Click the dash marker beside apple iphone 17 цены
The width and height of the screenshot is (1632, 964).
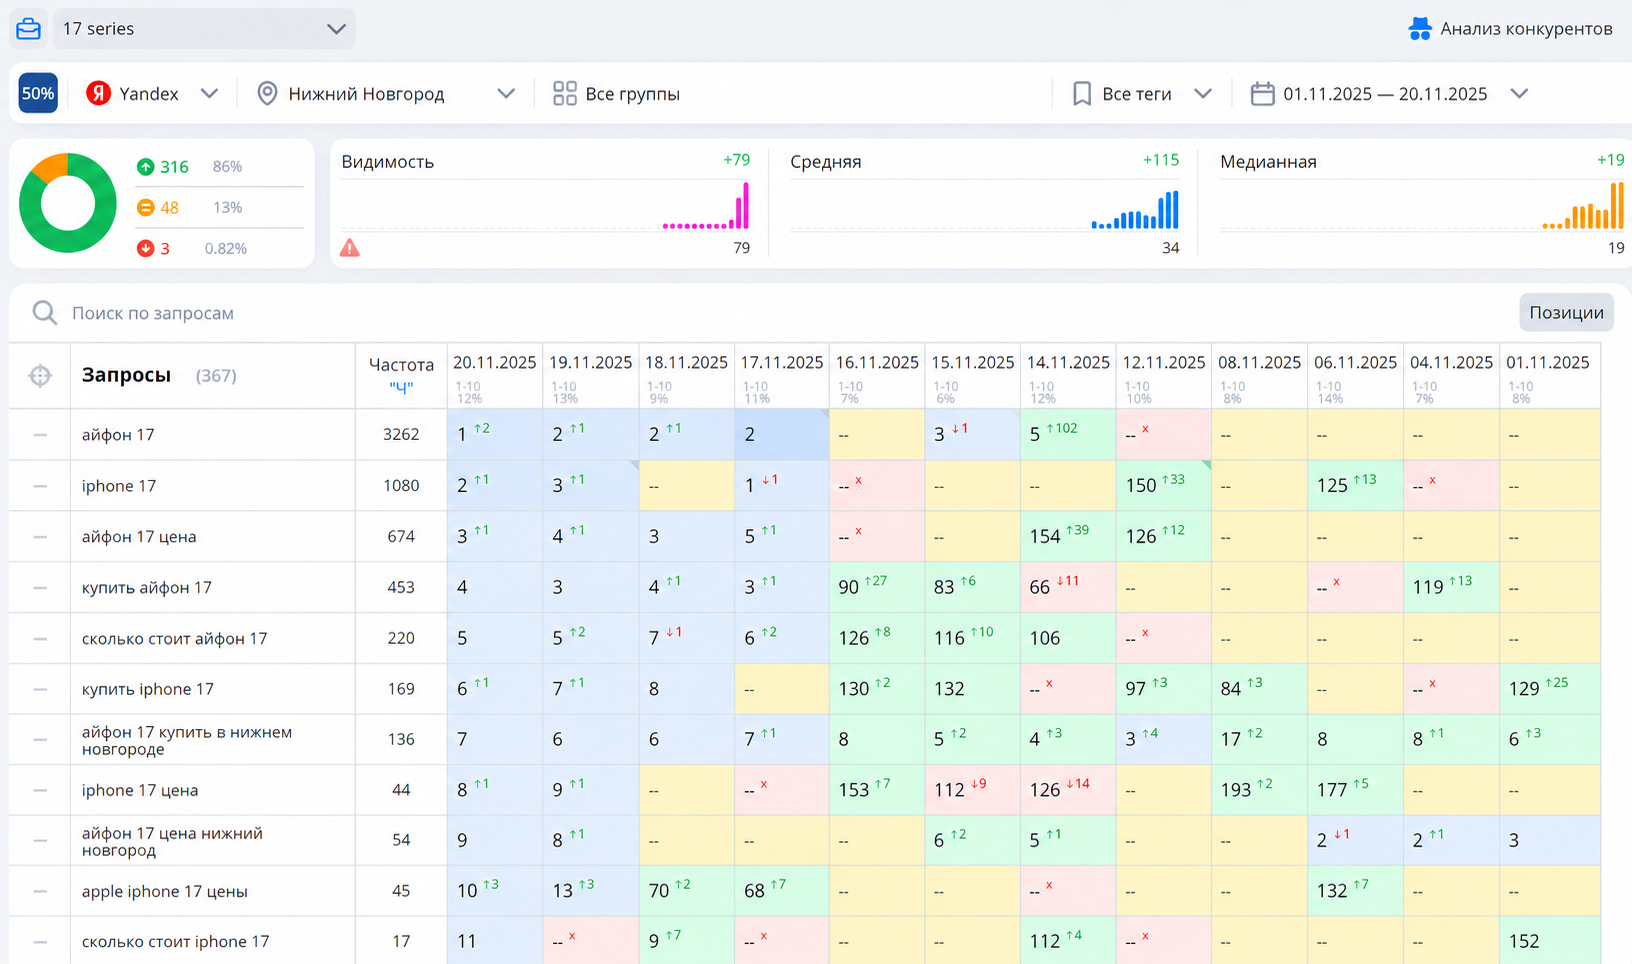point(40,891)
